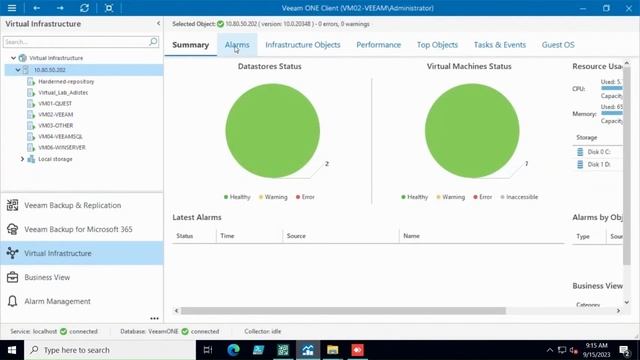Click the Microsoft 365 cloud backup icon
The image size is (640, 360).
[12, 229]
